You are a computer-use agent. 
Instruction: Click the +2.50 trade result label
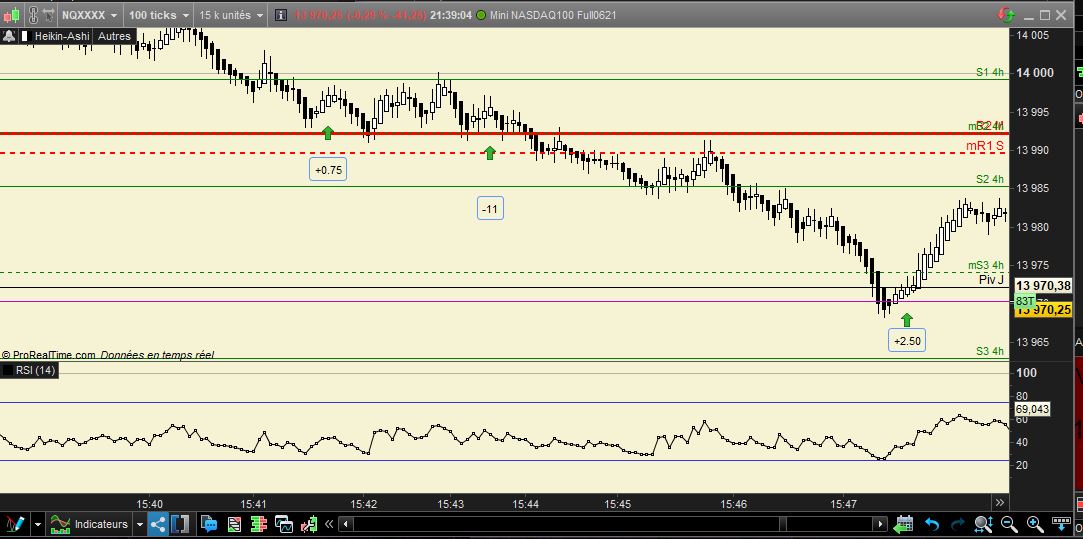(907, 341)
